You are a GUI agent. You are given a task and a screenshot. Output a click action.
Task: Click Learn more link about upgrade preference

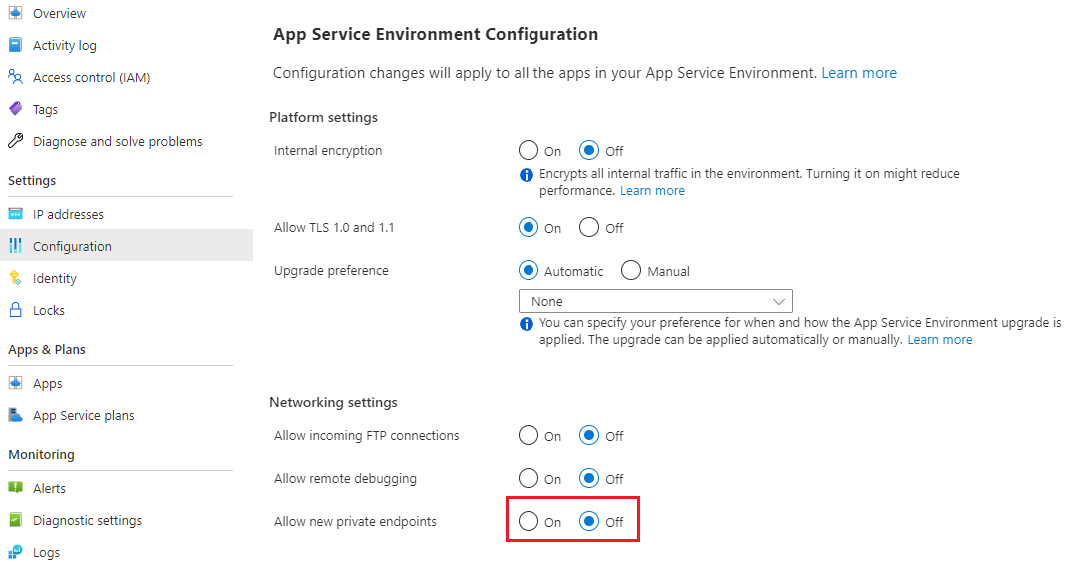(x=939, y=339)
